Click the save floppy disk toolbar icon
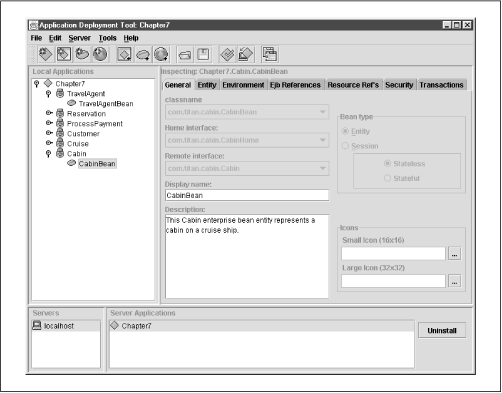Viewport: 502px width, 393px height. click(x=203, y=54)
